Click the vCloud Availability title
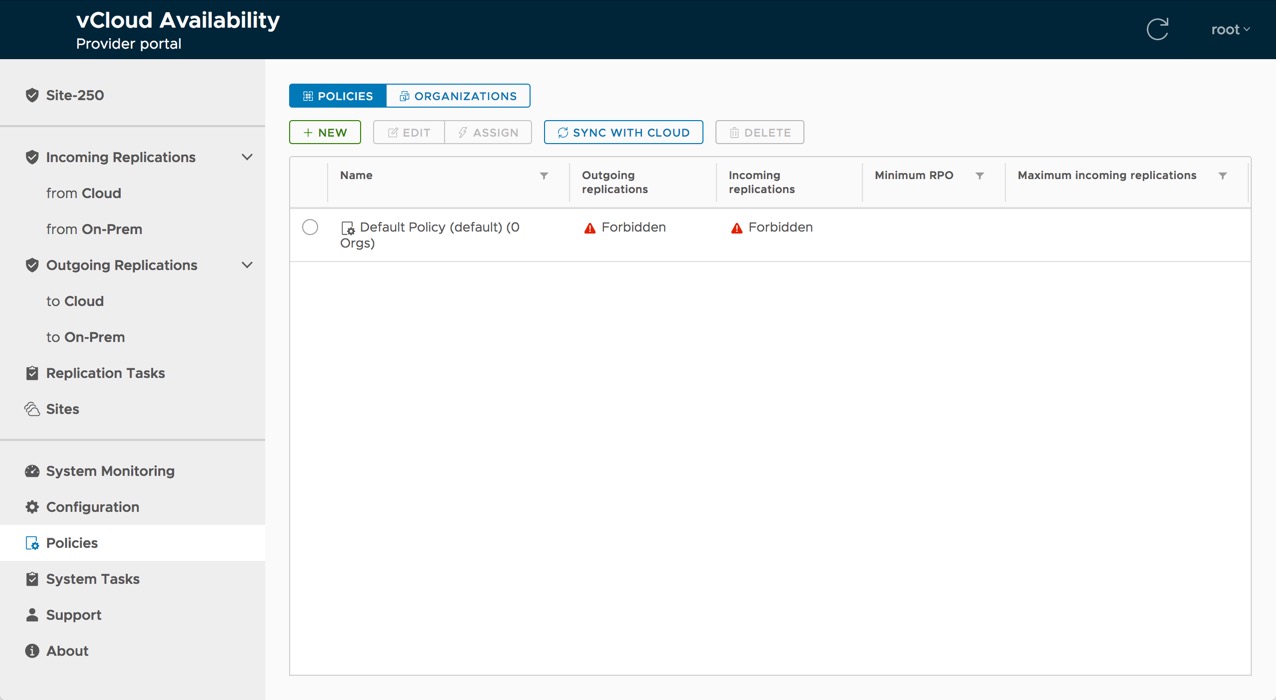Viewport: 1276px width, 700px height. click(x=178, y=20)
